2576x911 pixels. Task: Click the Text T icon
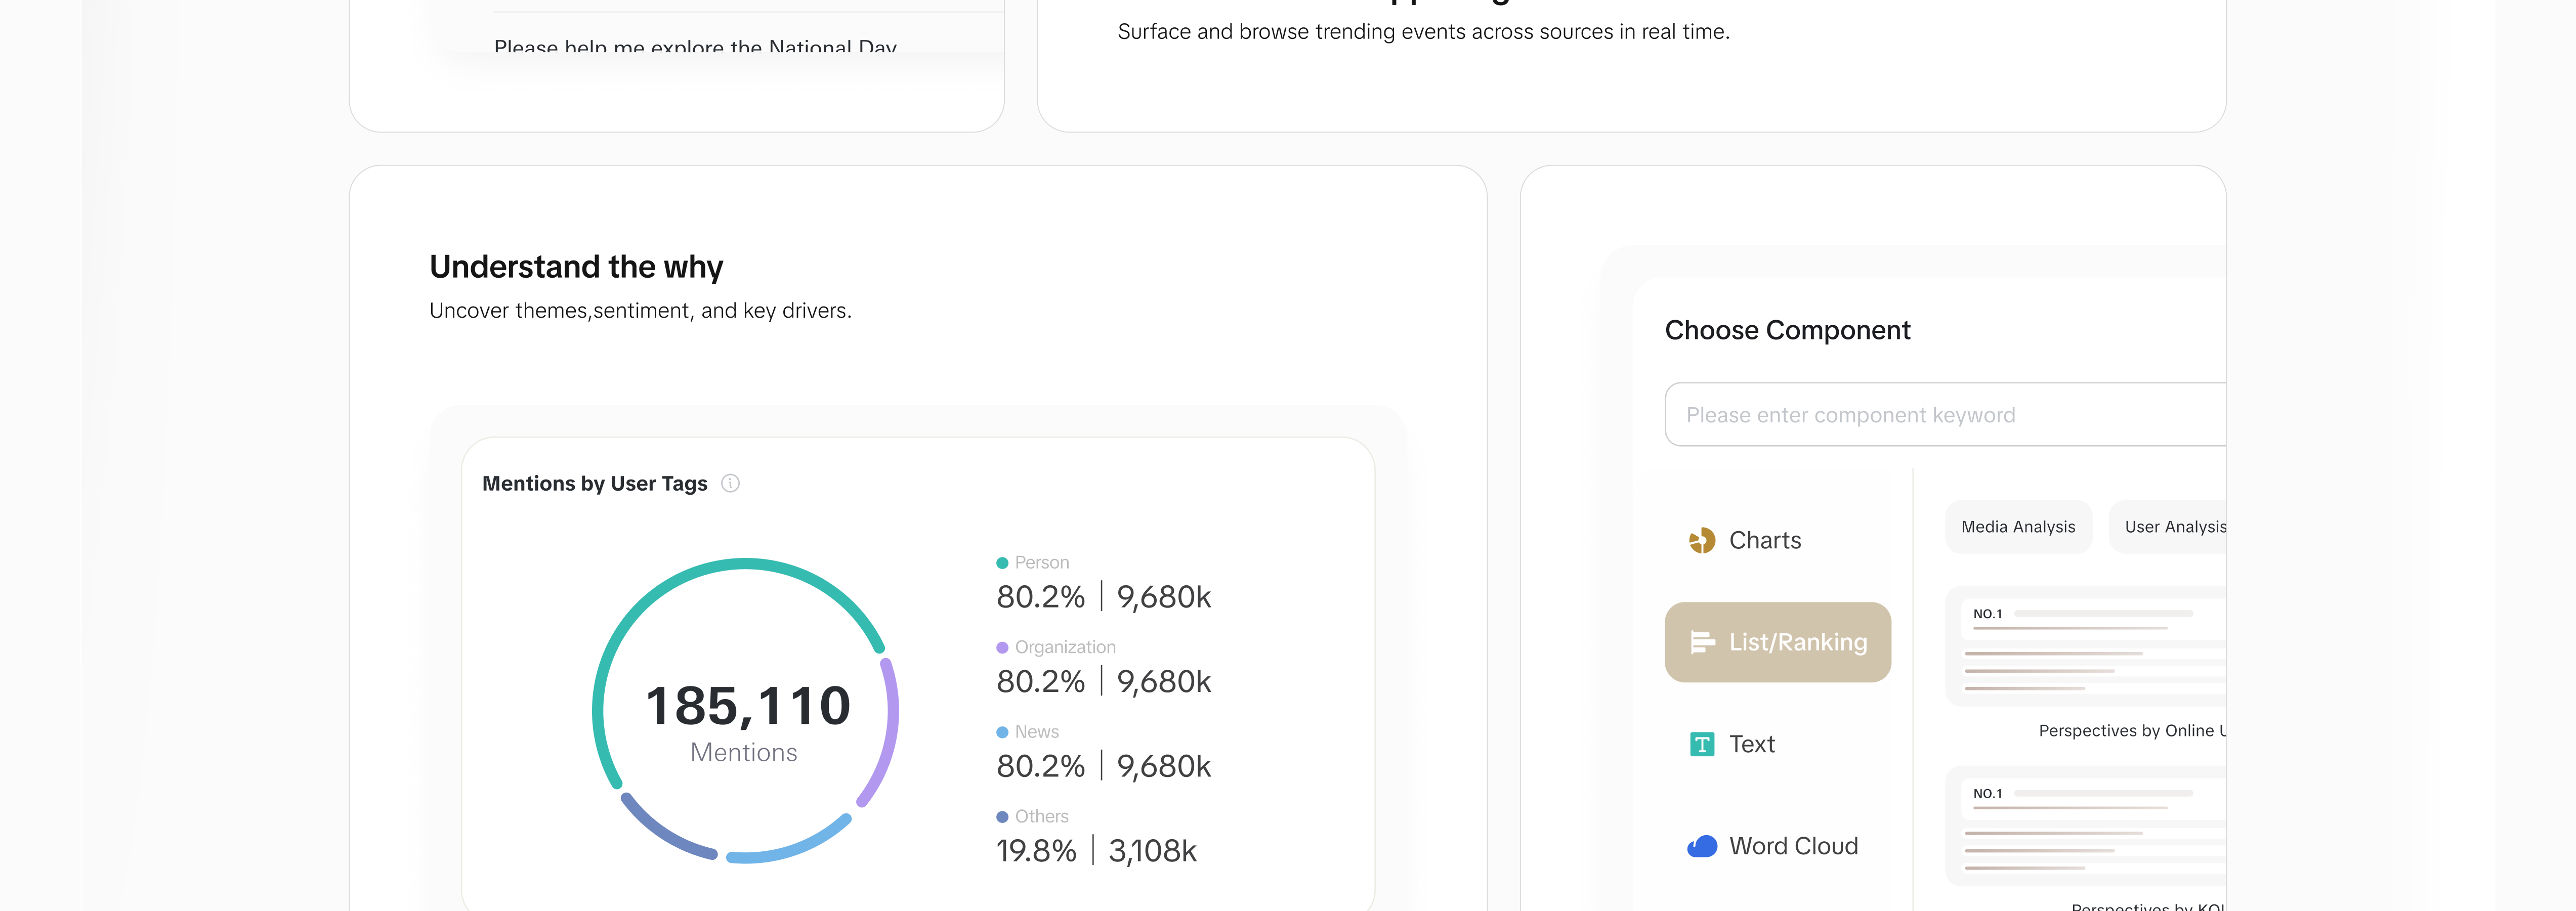1701,744
